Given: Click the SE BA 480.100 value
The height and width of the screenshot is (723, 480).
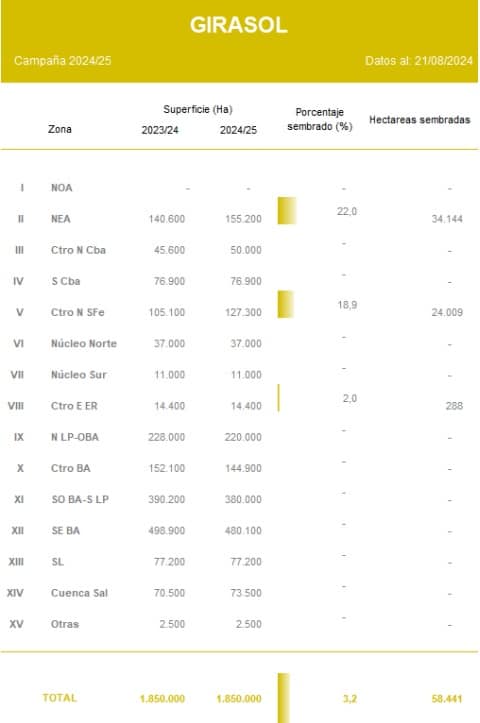Looking at the screenshot, I should (243, 530).
